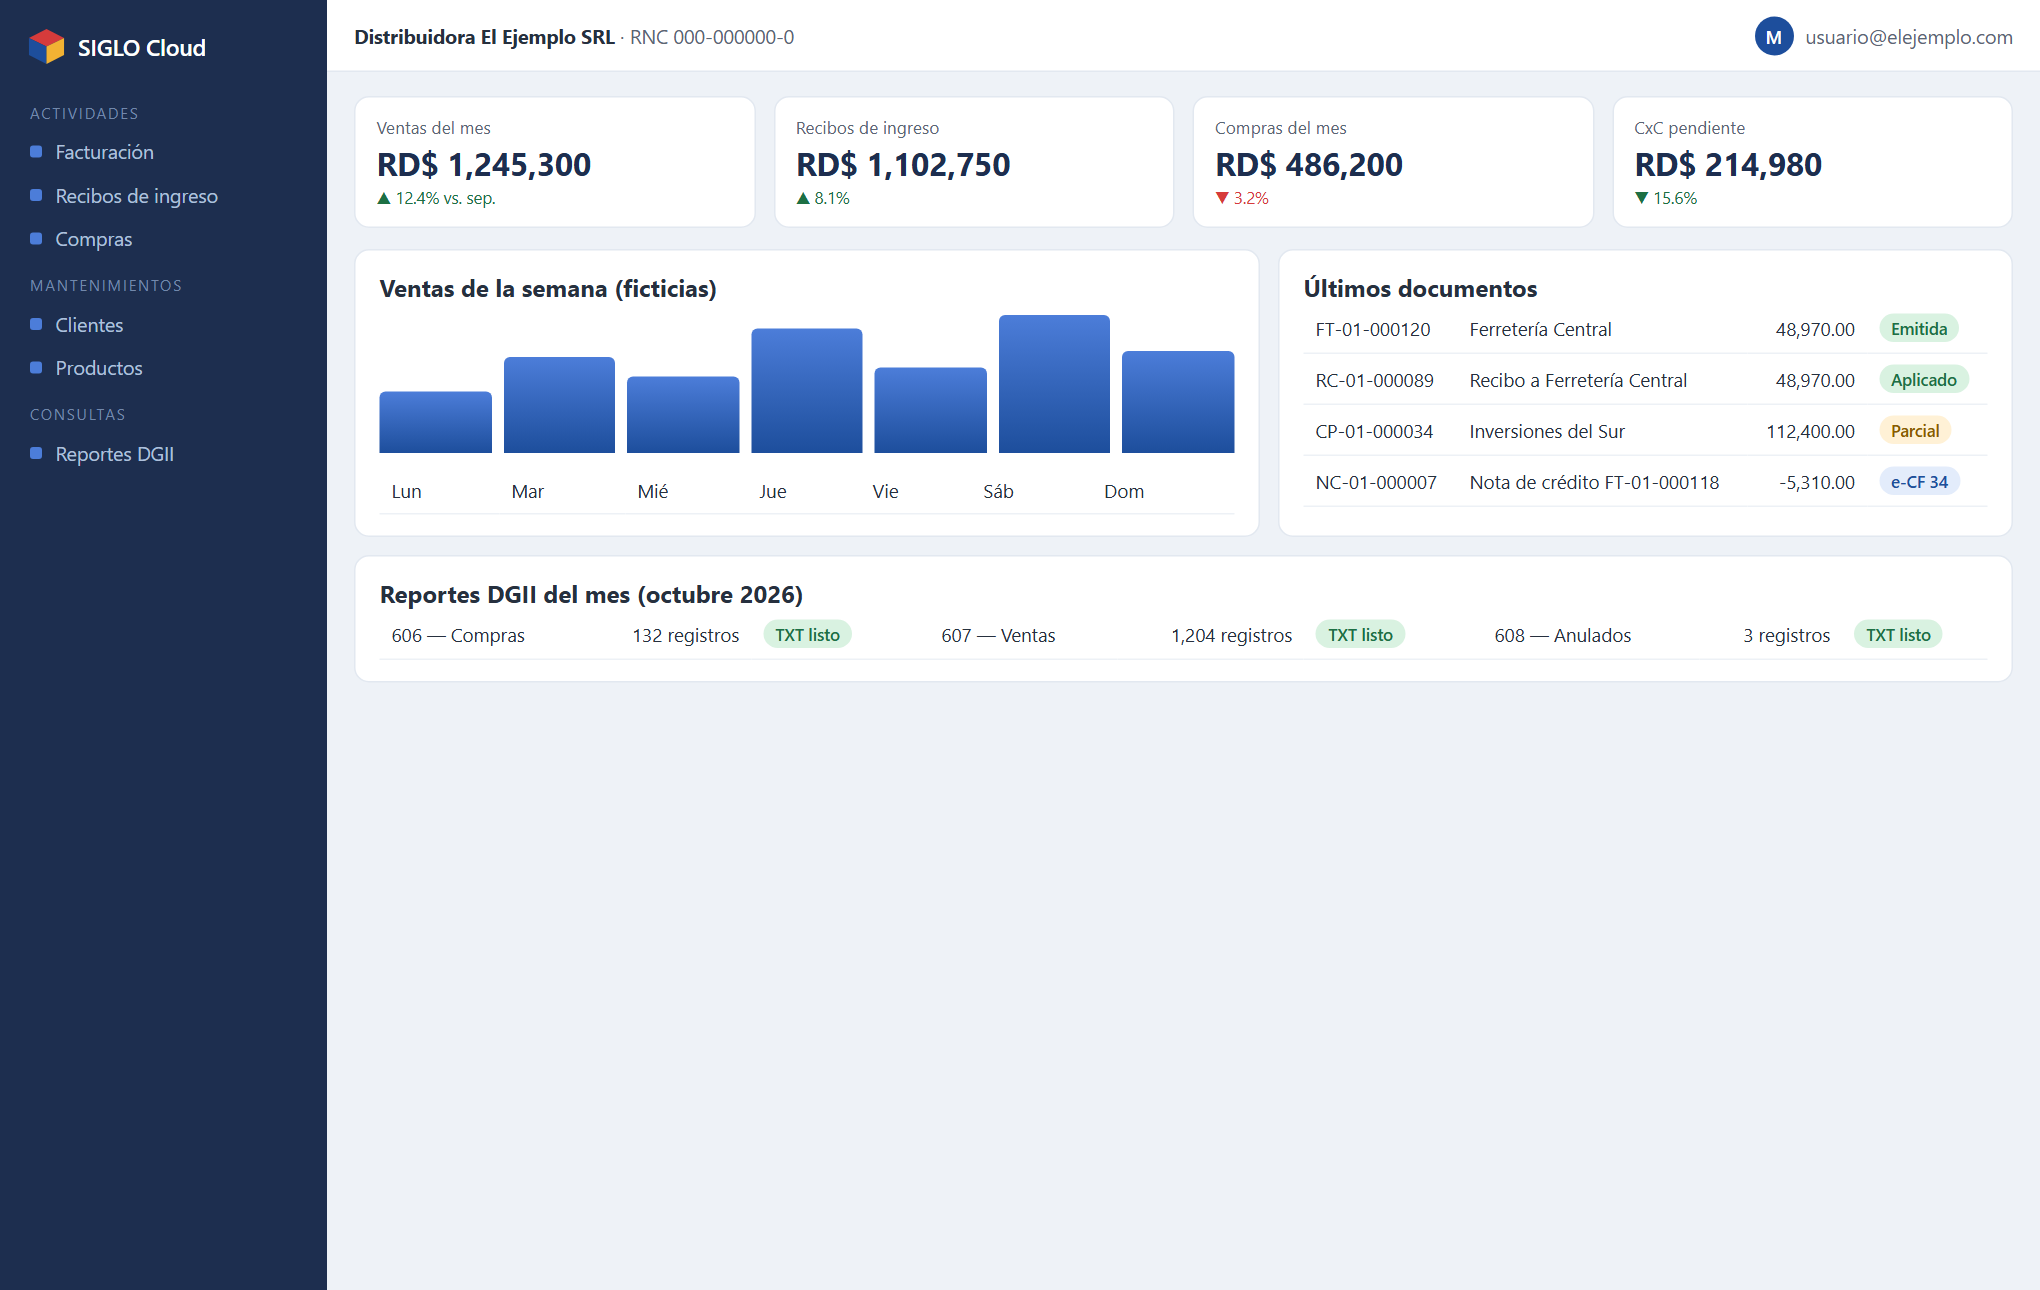Click TXT listo badge for 607 Ventas

pos(1360,635)
